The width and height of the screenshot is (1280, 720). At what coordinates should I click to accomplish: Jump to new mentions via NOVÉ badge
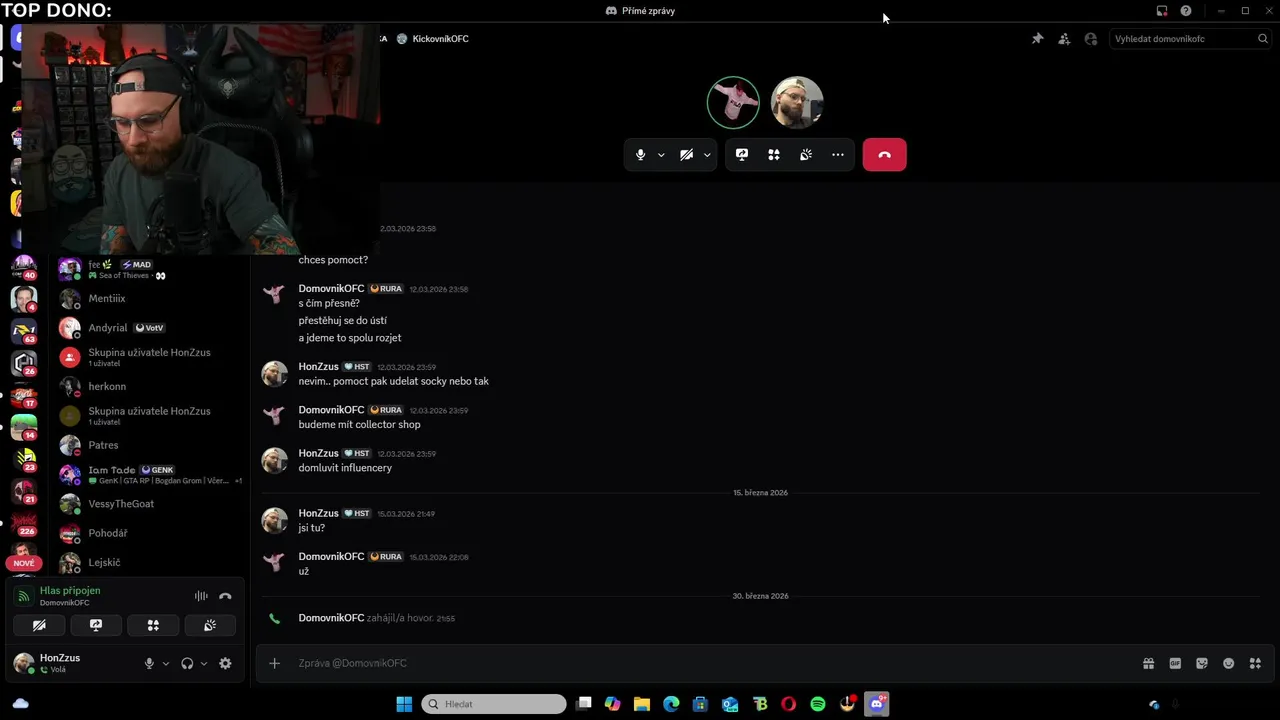24,563
